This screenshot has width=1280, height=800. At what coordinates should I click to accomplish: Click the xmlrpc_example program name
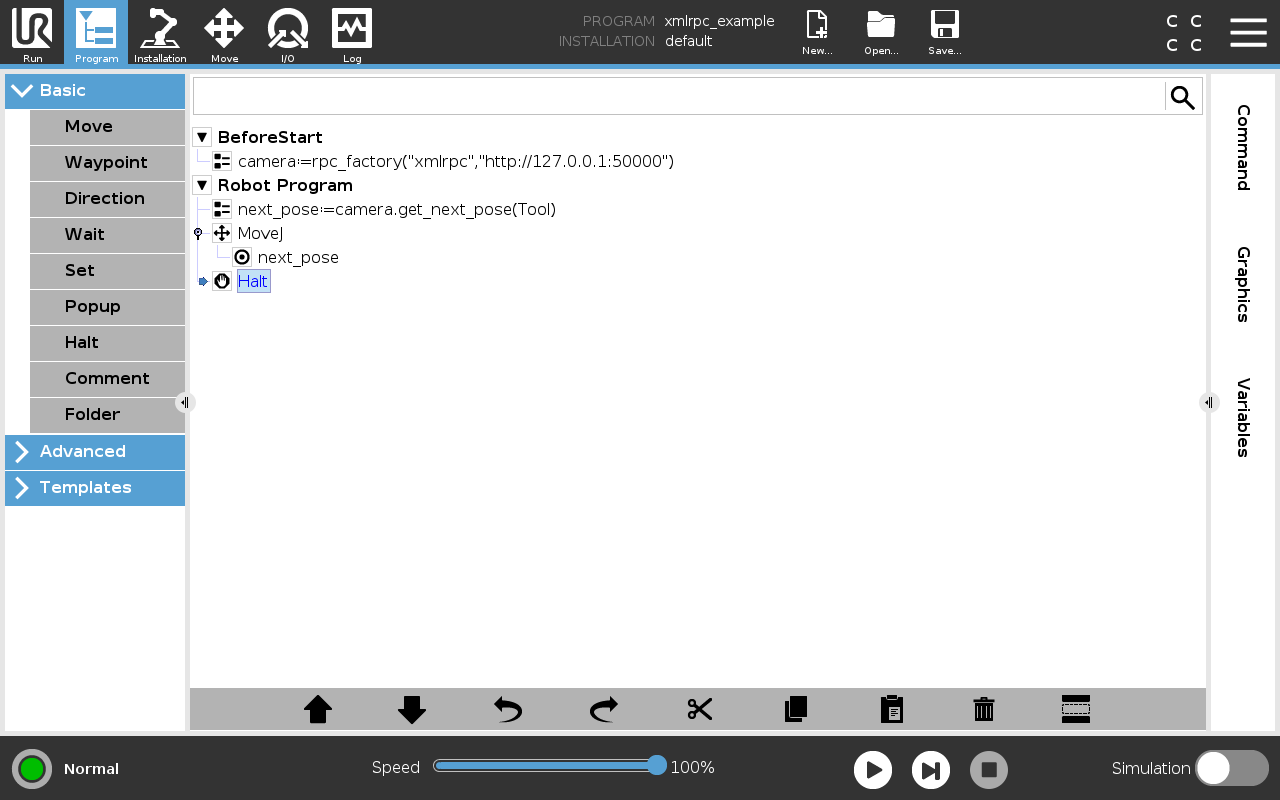[x=720, y=21]
